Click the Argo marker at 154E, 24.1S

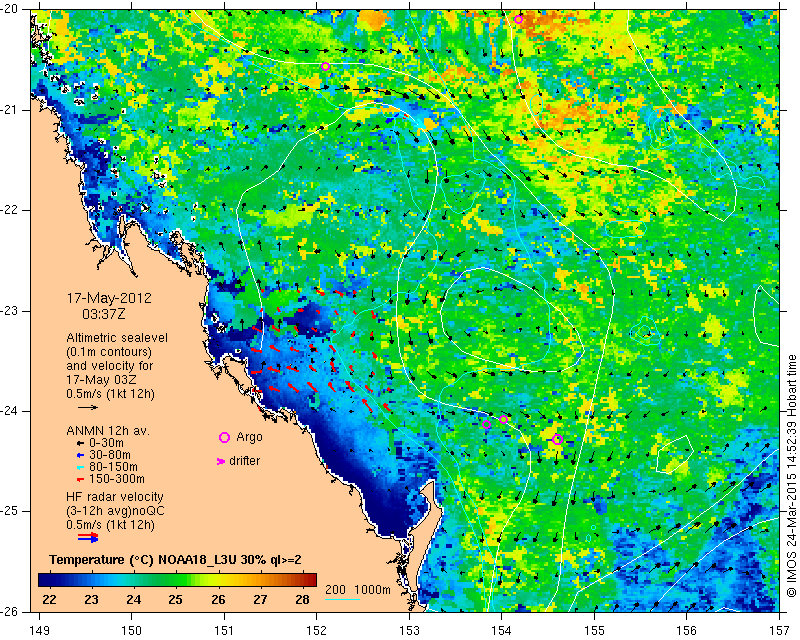(x=504, y=420)
